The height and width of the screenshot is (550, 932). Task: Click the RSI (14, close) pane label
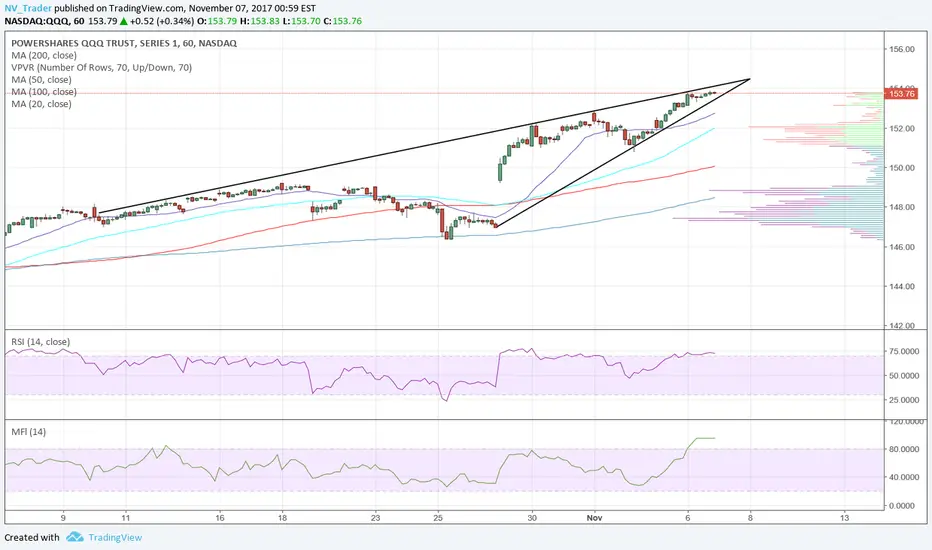click(x=40, y=342)
